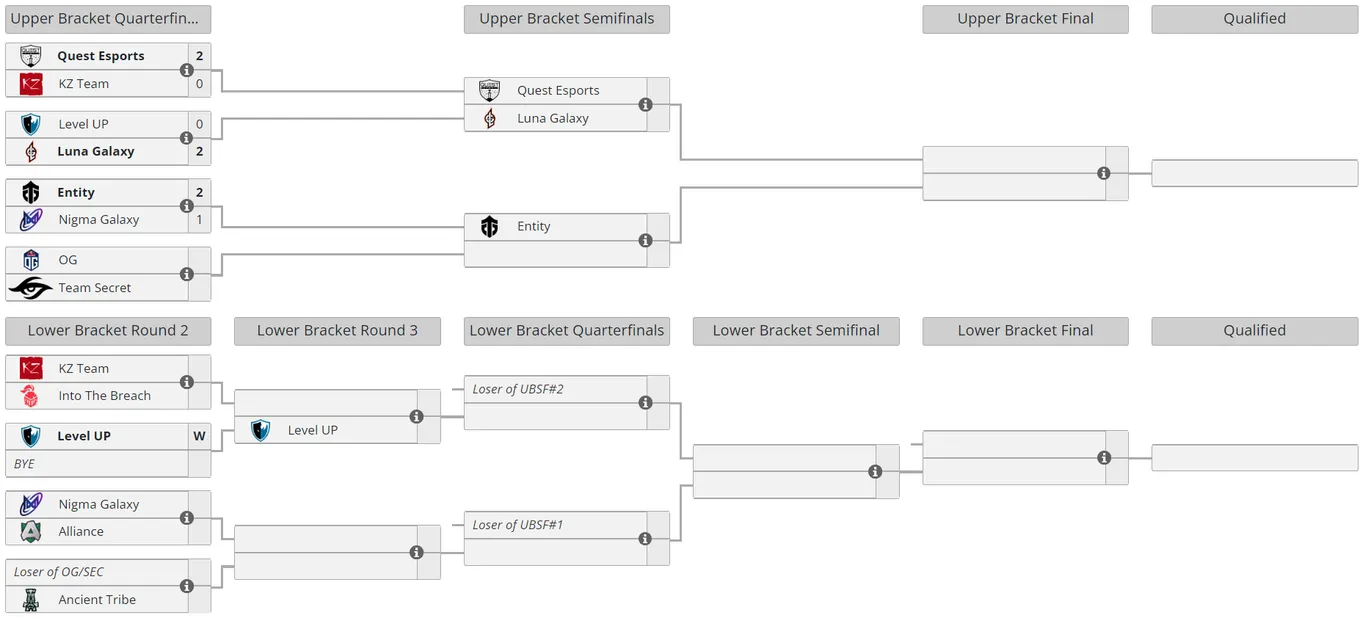The image size is (1360, 618).
Task: Click the Lower Bracket Quarterfinals header
Action: tap(566, 331)
